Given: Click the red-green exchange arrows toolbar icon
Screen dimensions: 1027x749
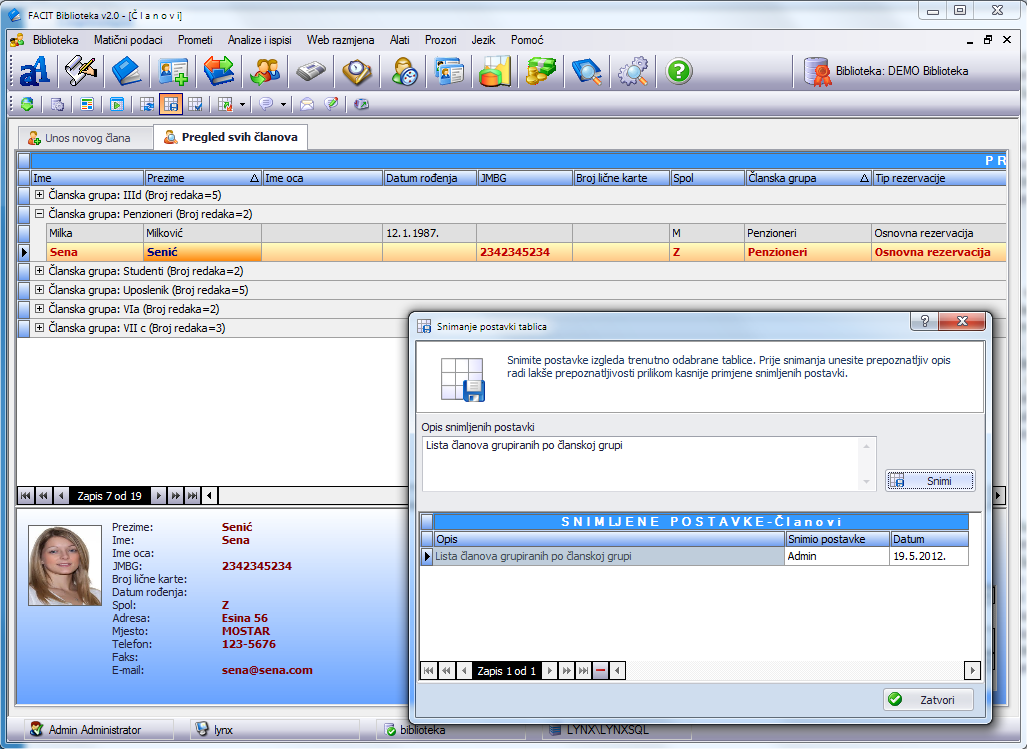Looking at the screenshot, I should click(218, 71).
